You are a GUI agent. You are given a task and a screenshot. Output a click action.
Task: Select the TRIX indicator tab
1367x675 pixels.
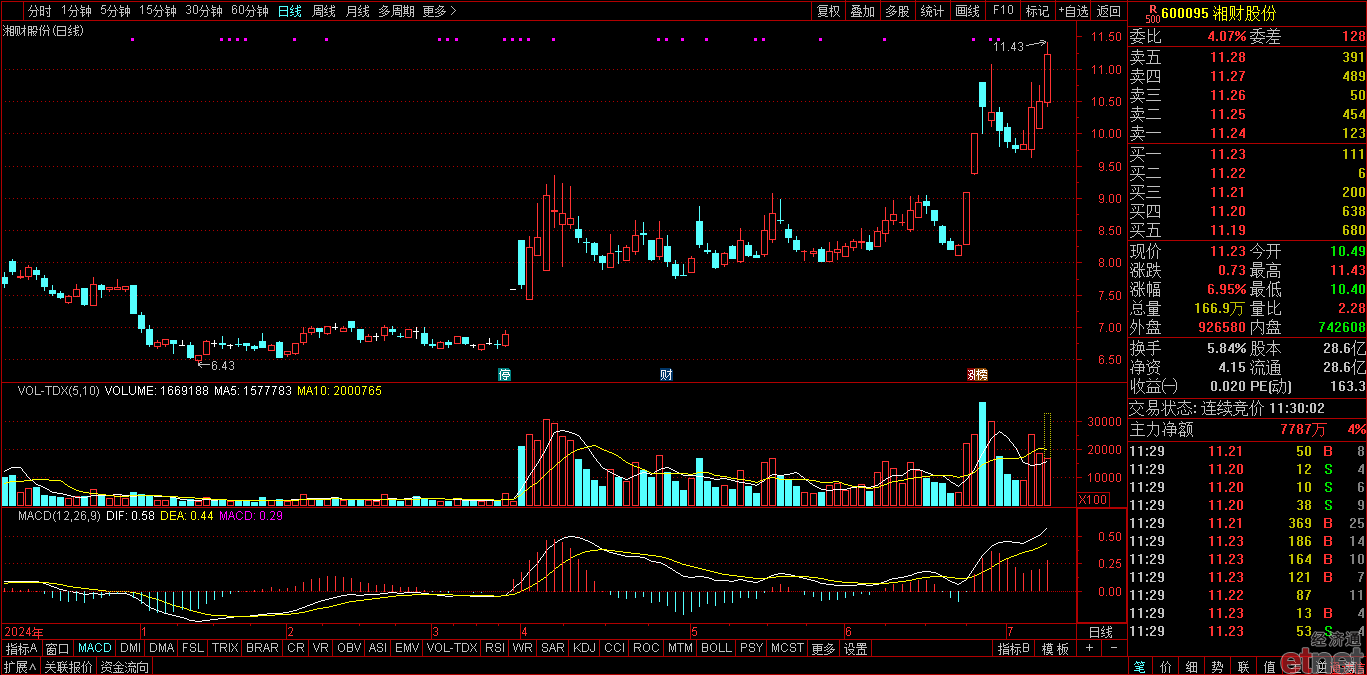pos(225,649)
